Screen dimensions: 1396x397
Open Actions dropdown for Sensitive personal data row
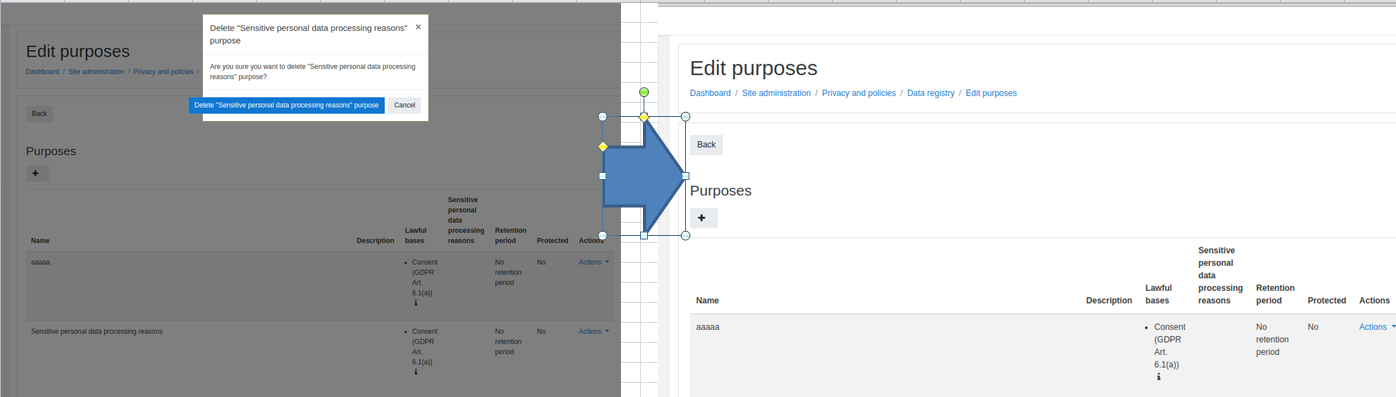coord(594,331)
